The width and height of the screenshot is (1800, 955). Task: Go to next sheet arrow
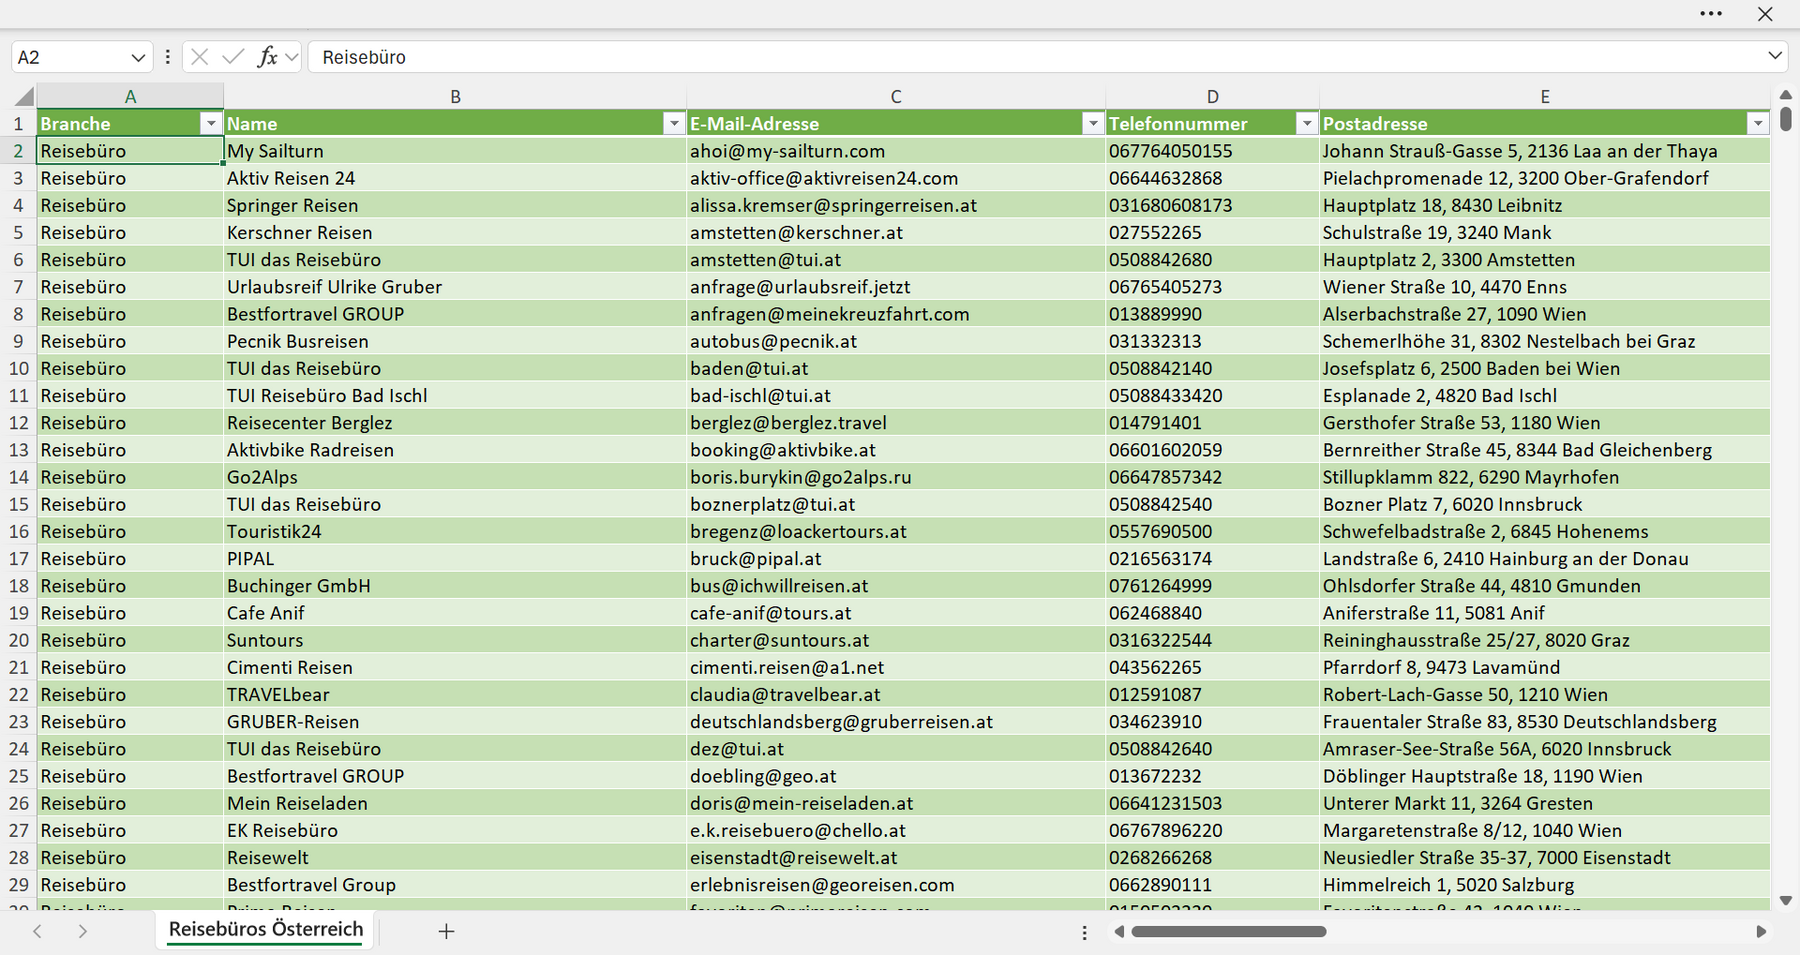pyautogui.click(x=83, y=931)
